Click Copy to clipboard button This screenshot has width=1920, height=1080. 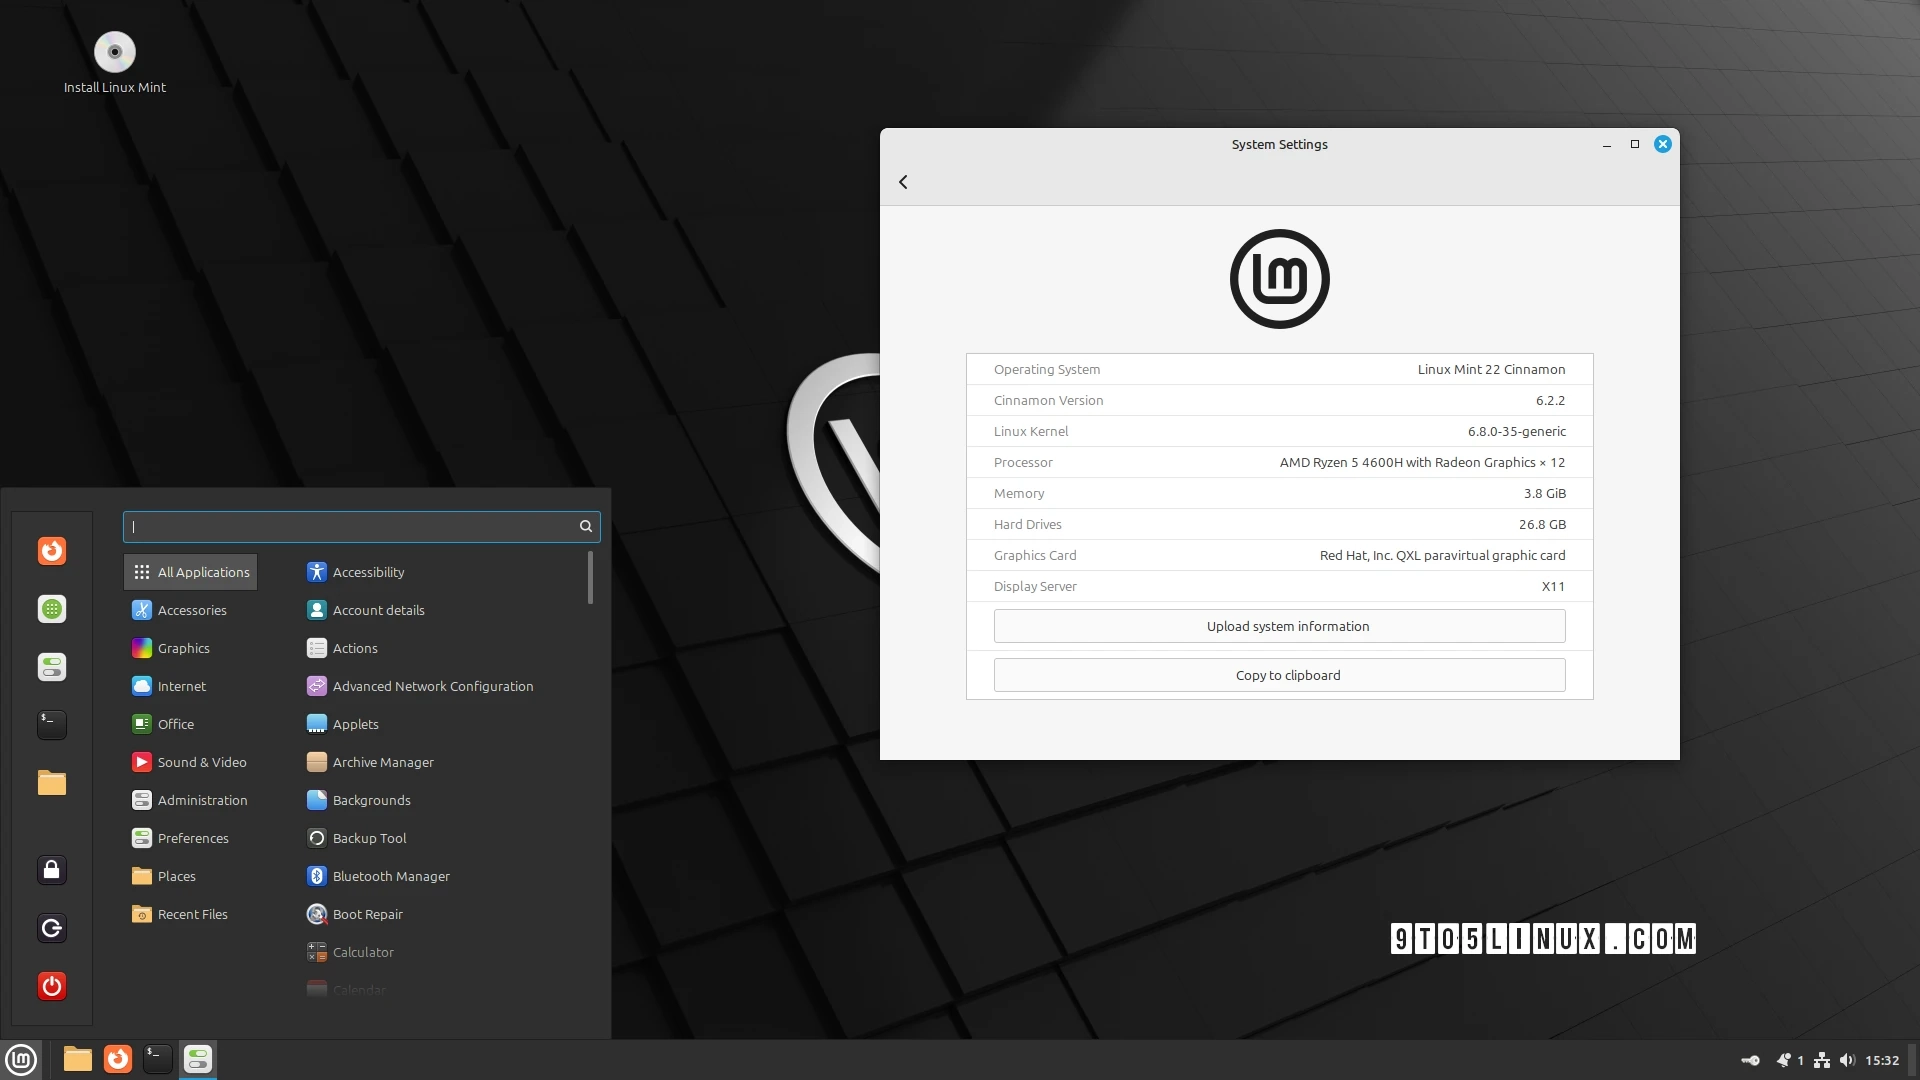(x=1287, y=674)
